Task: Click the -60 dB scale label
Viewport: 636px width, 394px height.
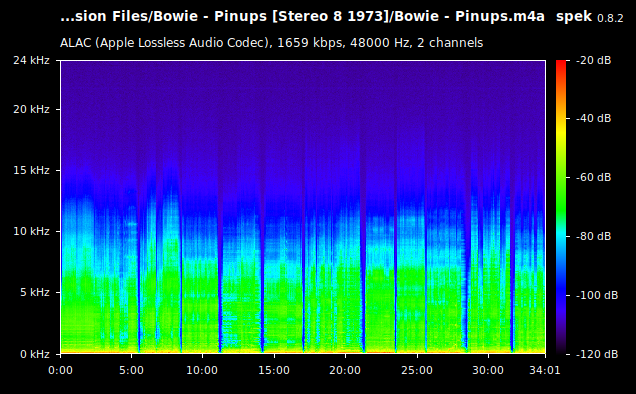Action: [593, 177]
